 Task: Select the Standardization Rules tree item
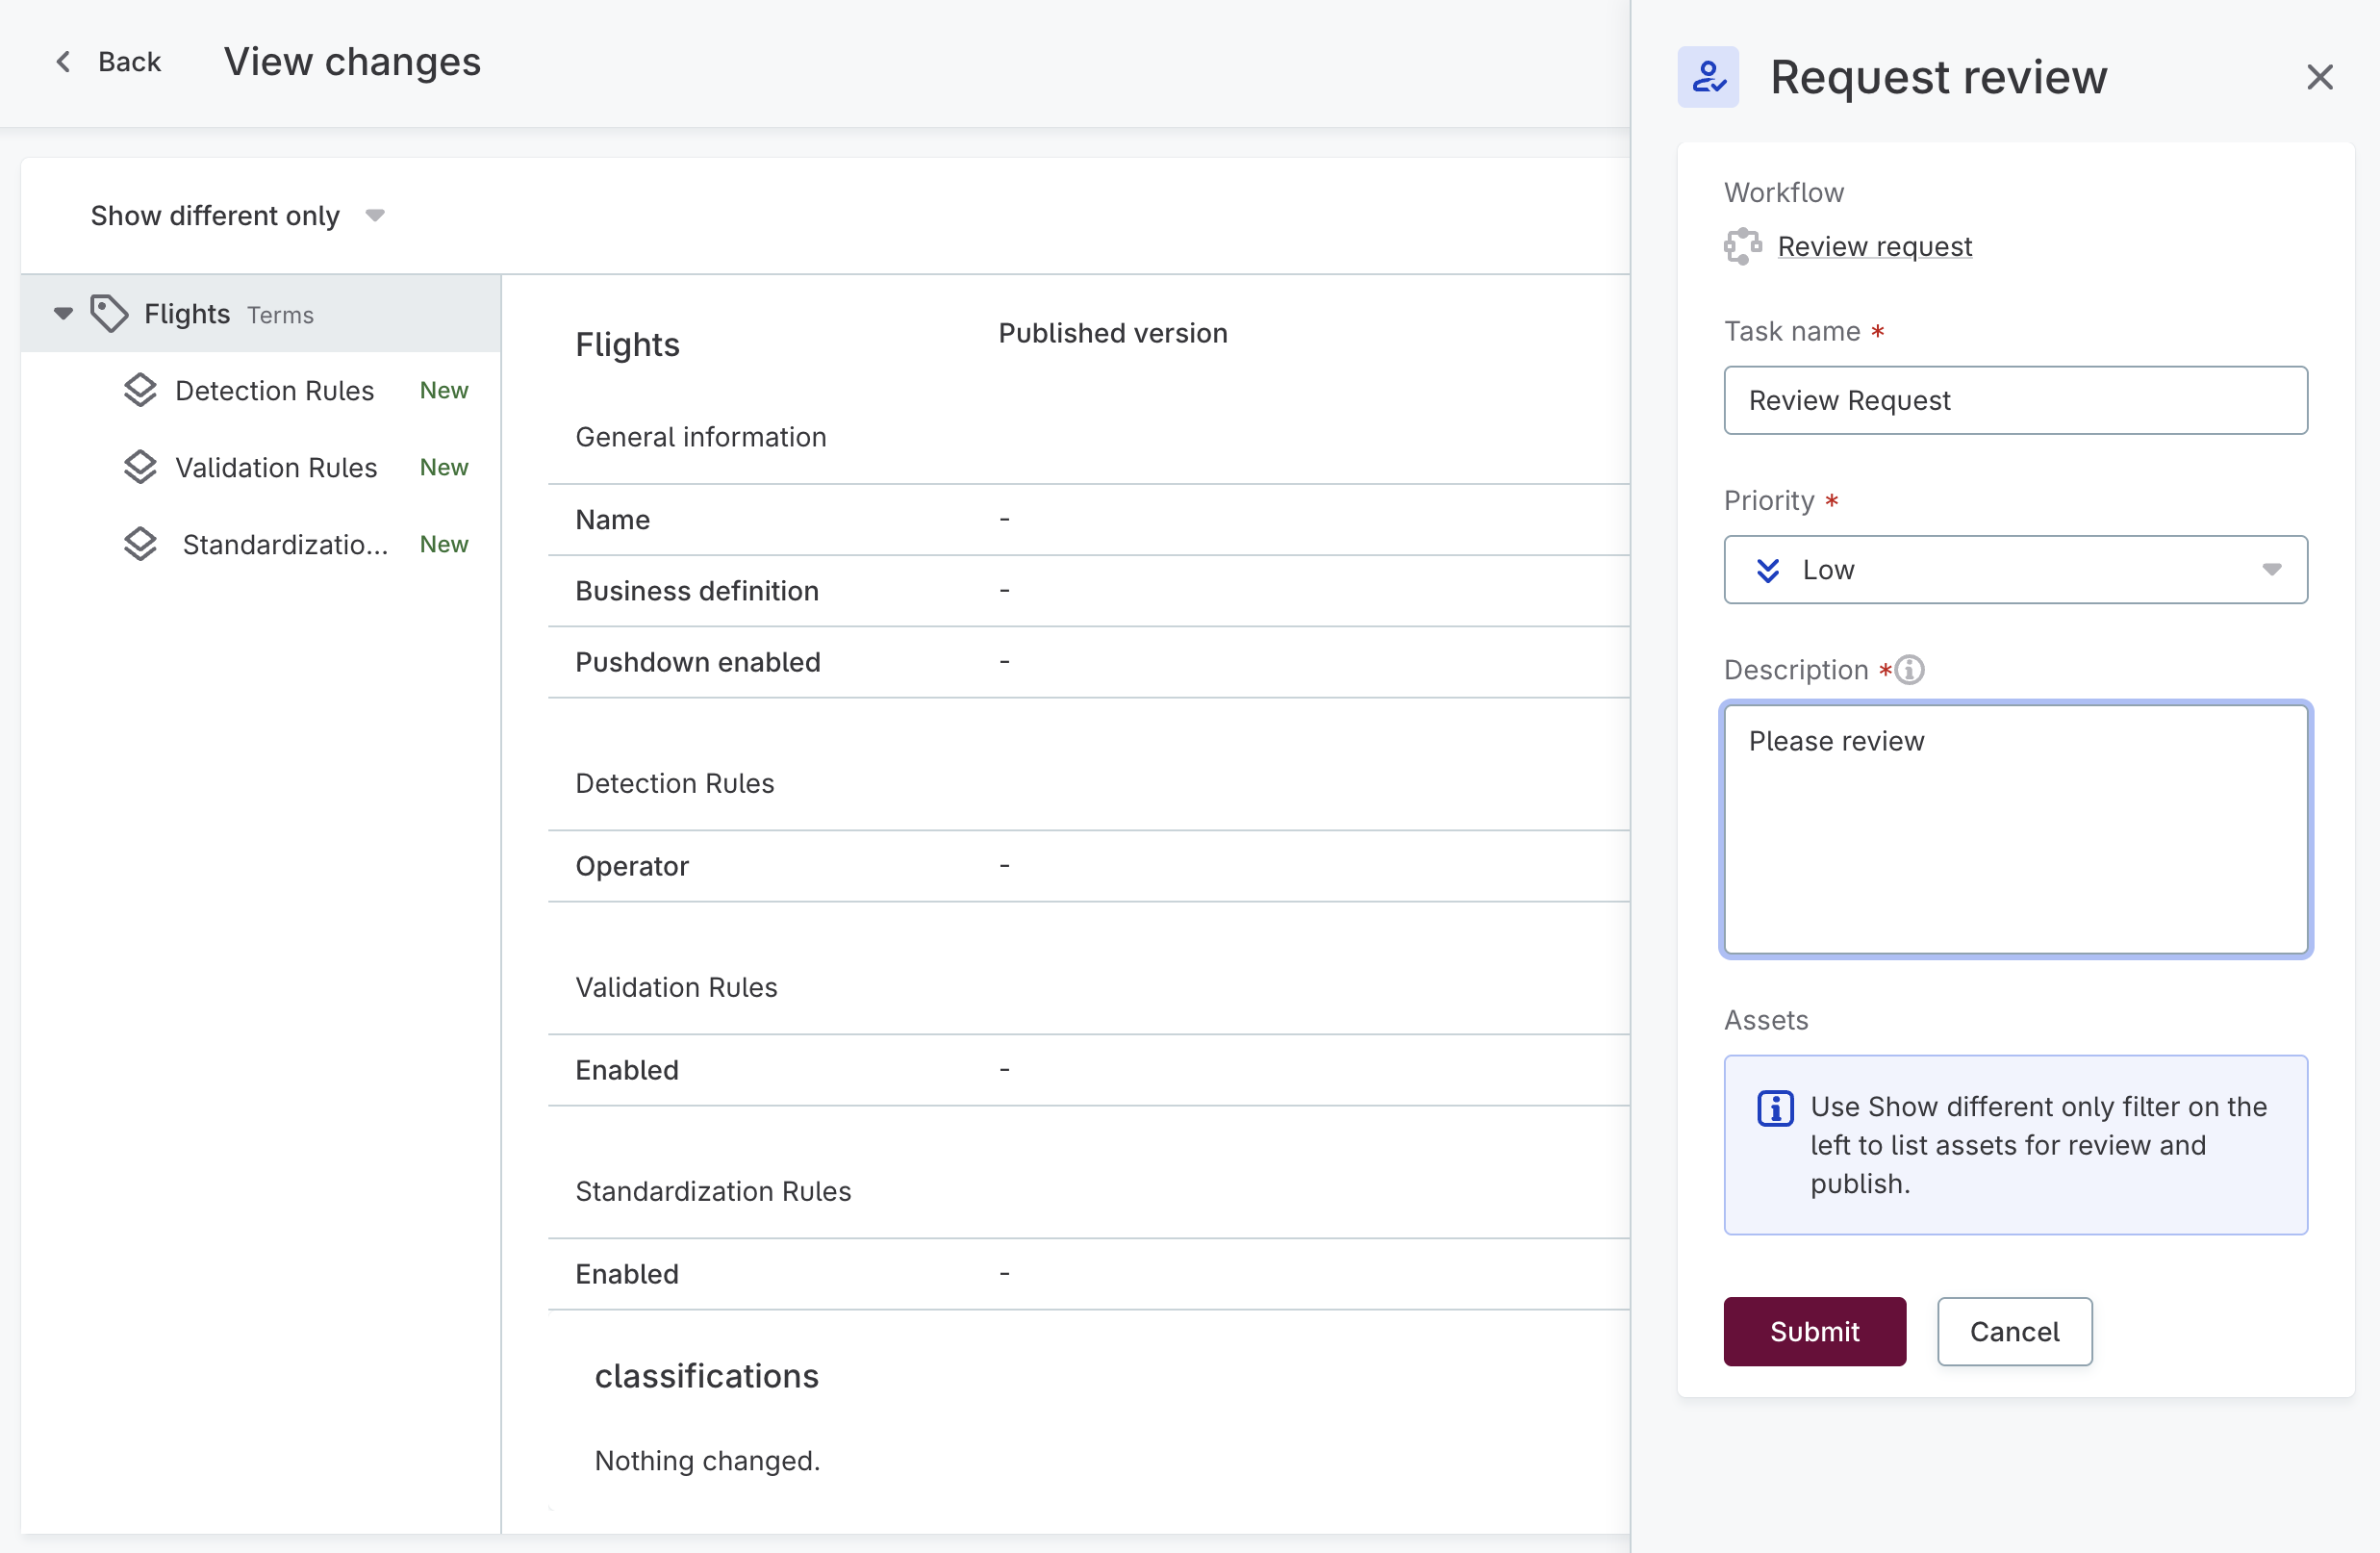[285, 545]
